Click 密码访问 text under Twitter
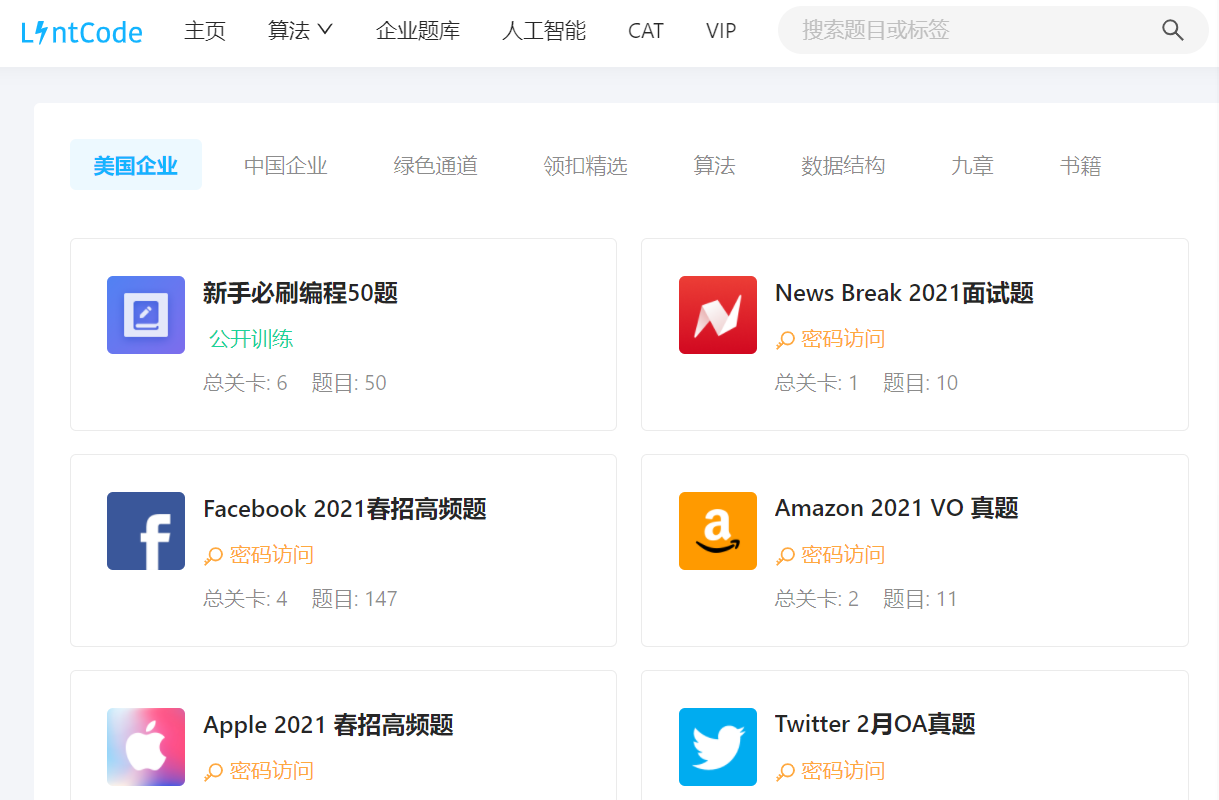This screenshot has height=800, width=1219. [843, 771]
